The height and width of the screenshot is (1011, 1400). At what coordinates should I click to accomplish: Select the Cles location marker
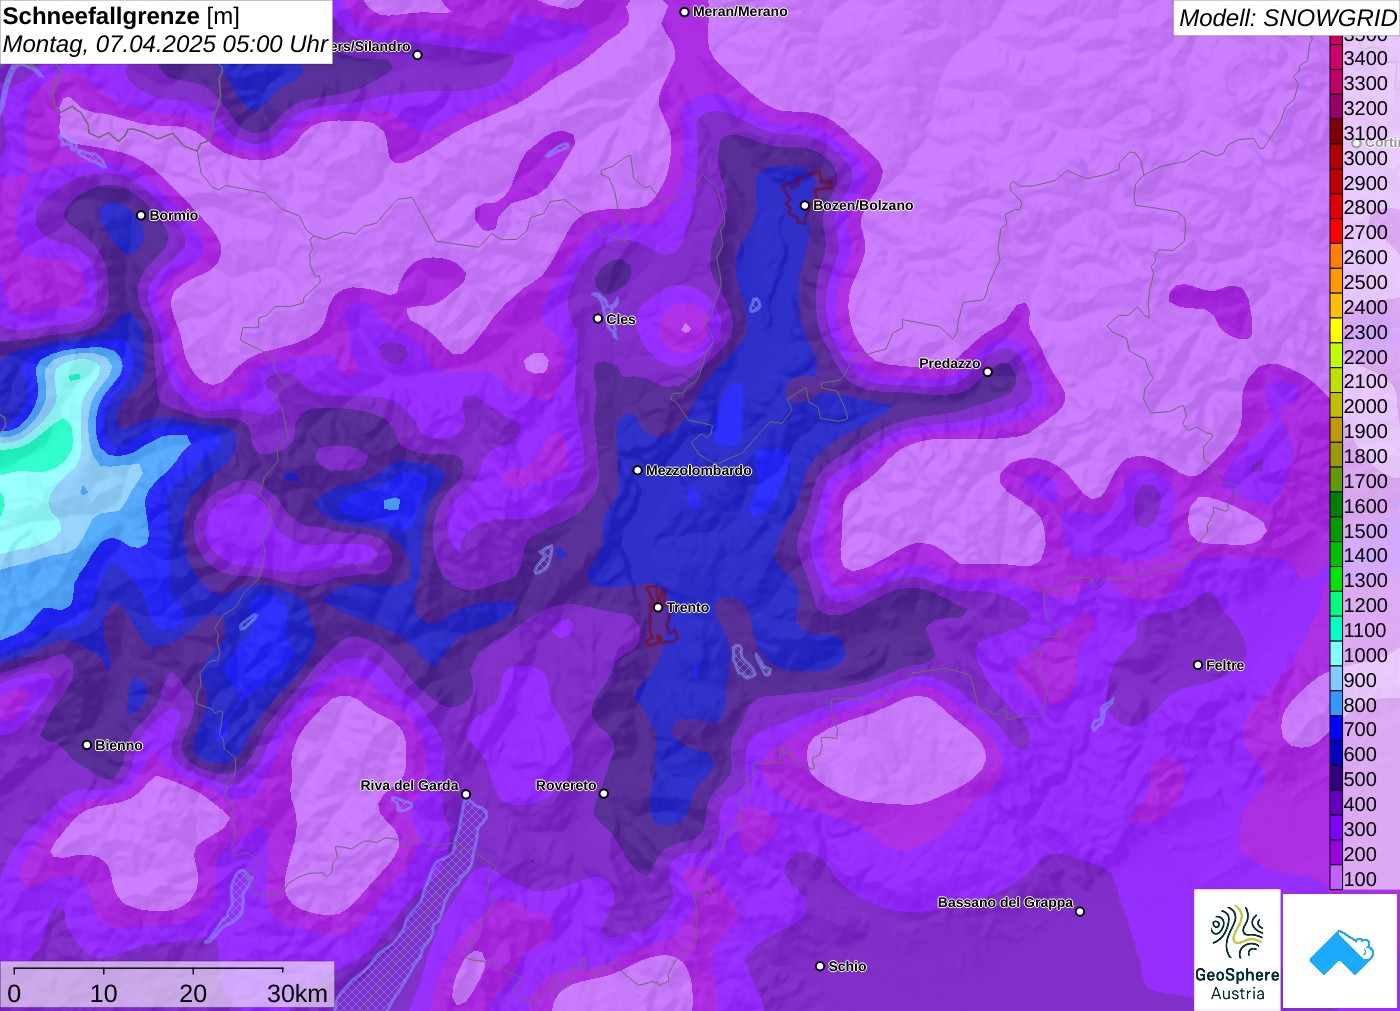(598, 319)
